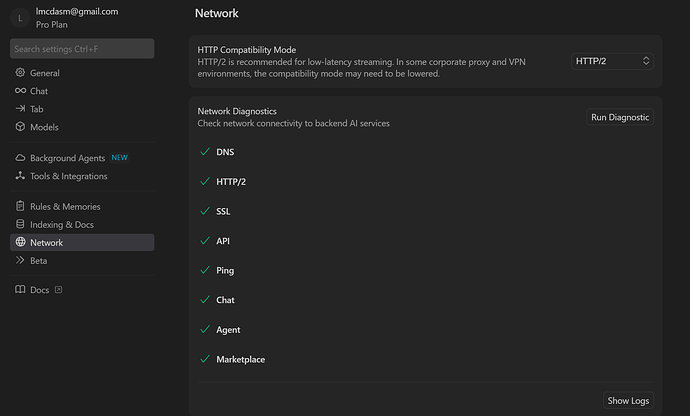Click the Marketplace diagnostic checkmark
The height and width of the screenshot is (416, 690).
[205, 359]
